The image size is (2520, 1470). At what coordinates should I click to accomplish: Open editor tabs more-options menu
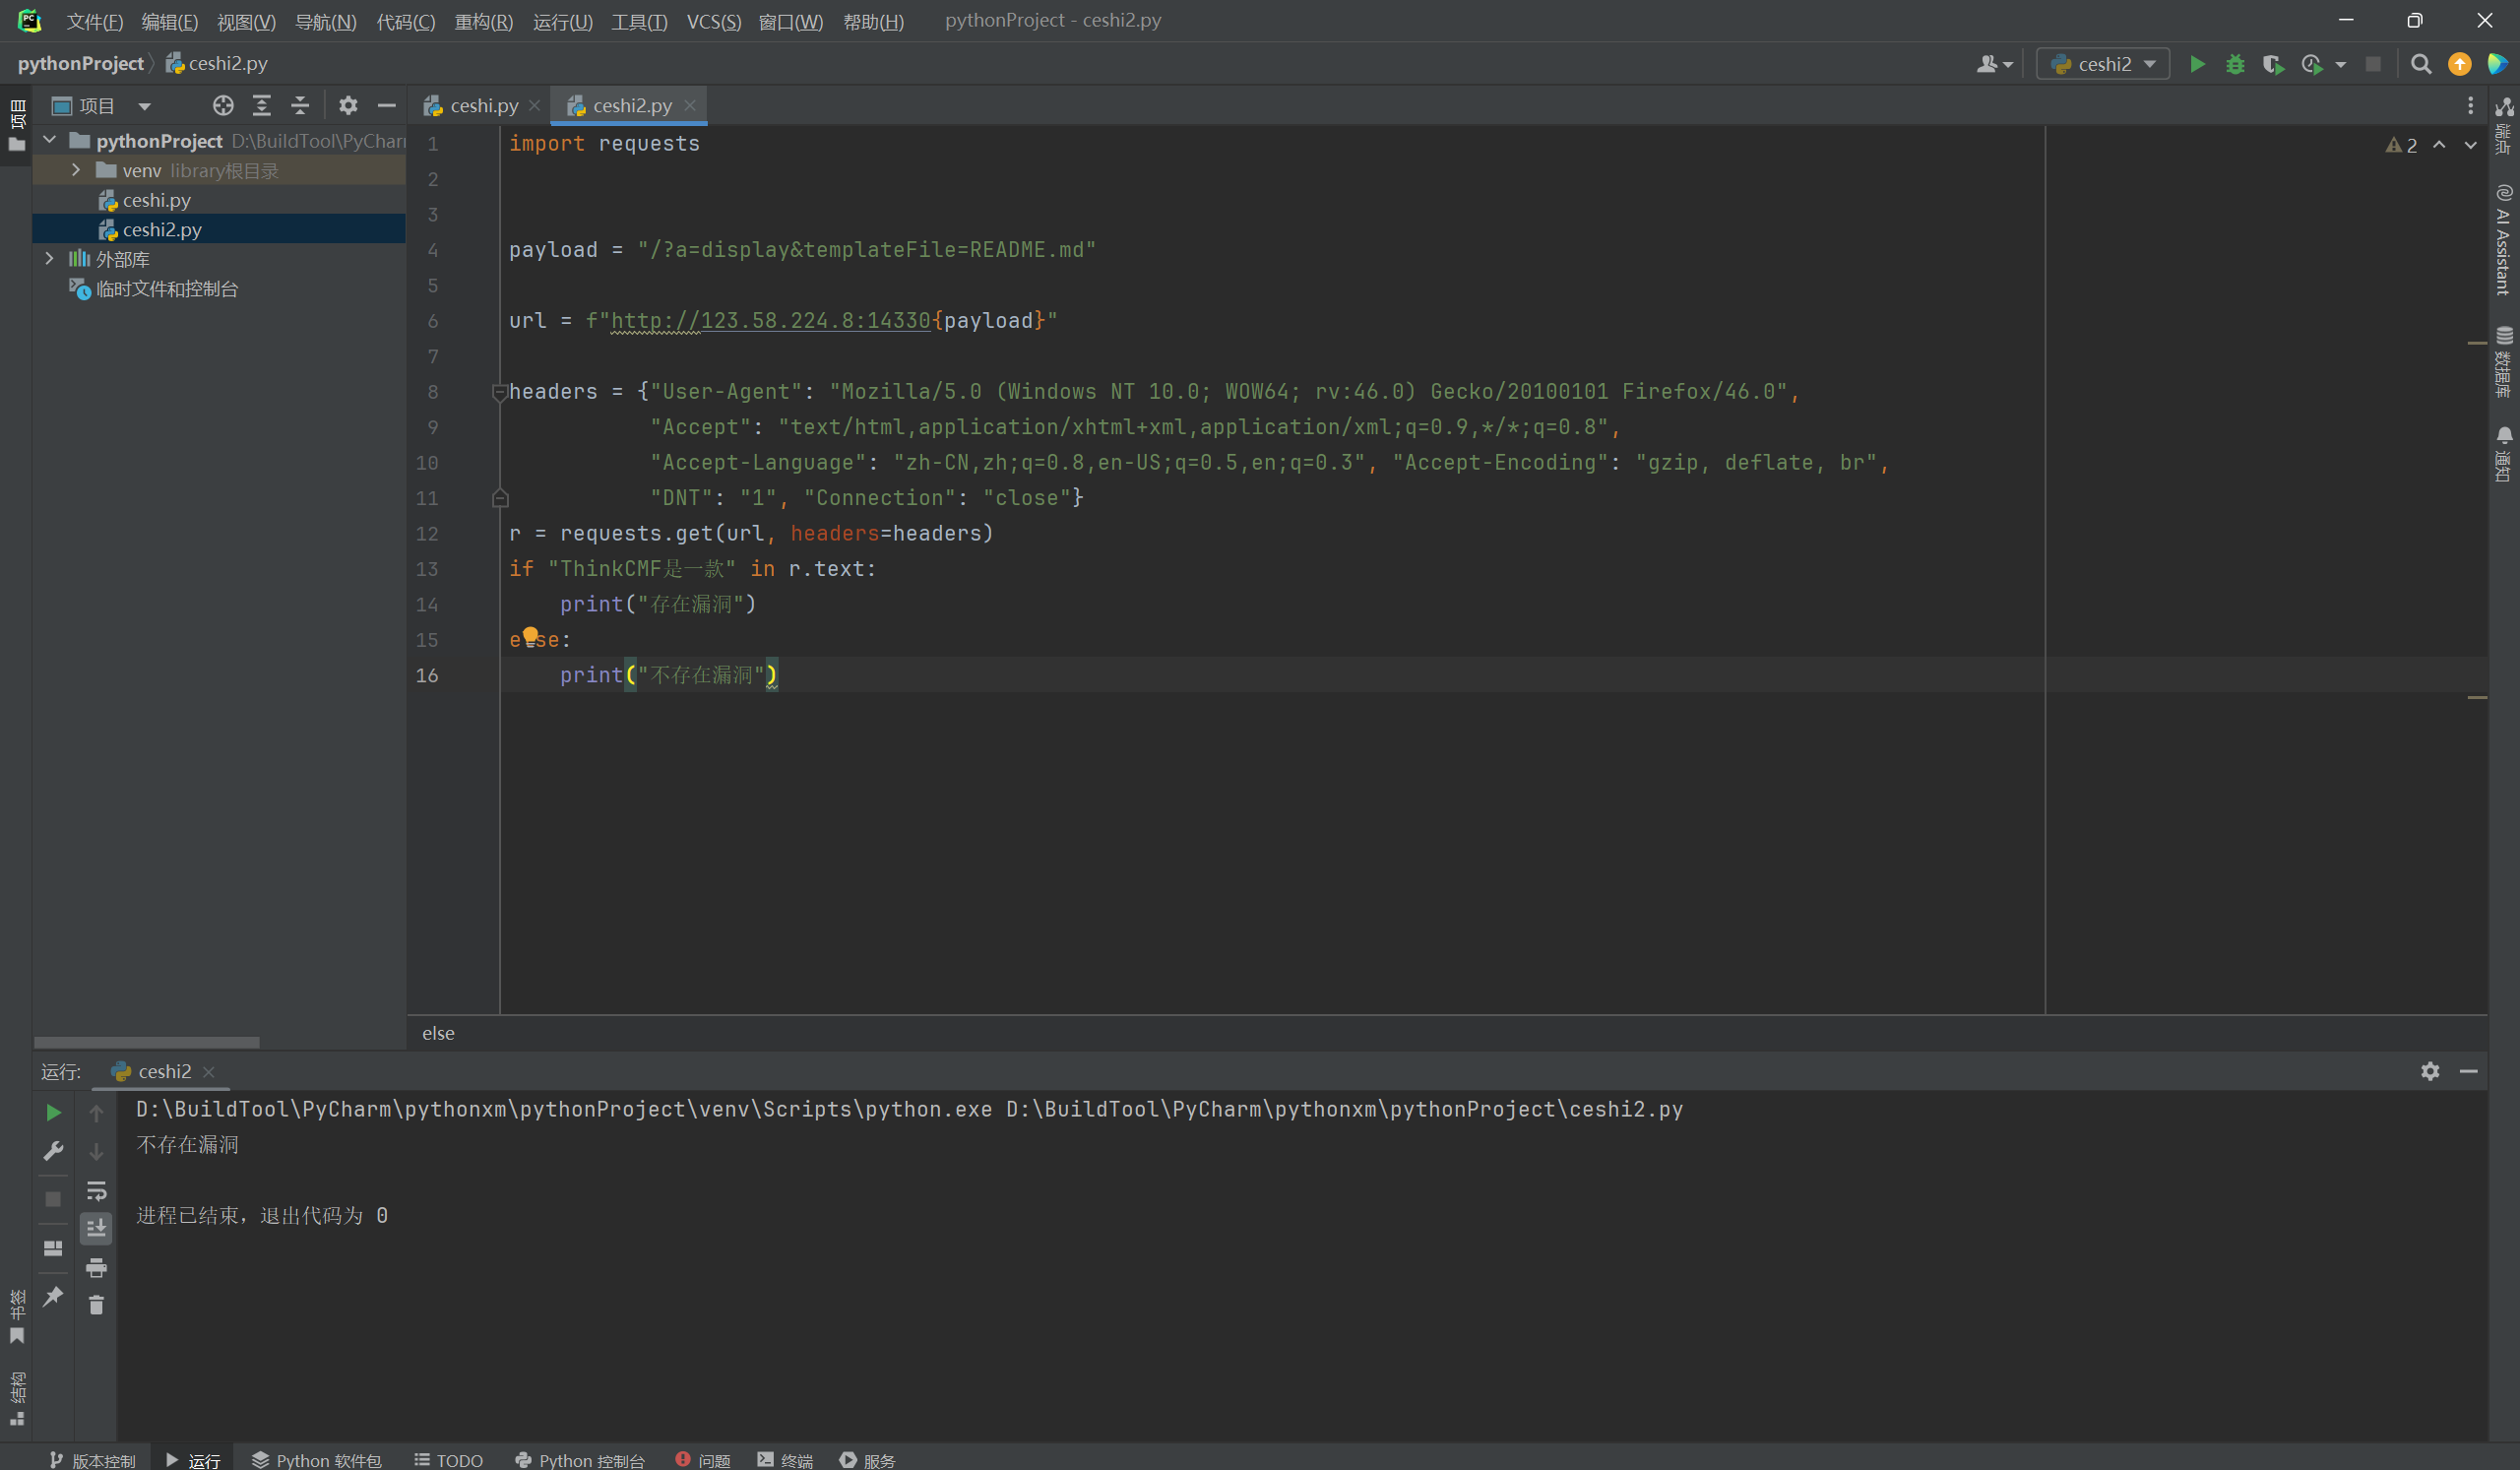[2470, 105]
